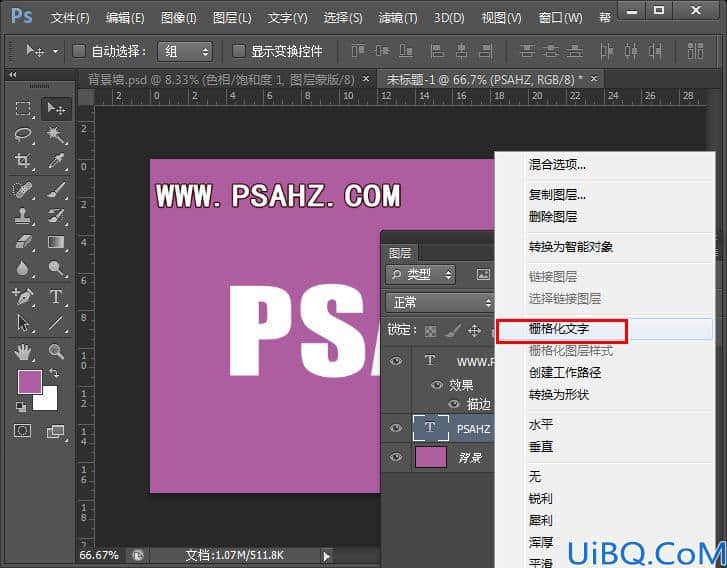Select the Hand tool
727x568 pixels.
(x=23, y=352)
